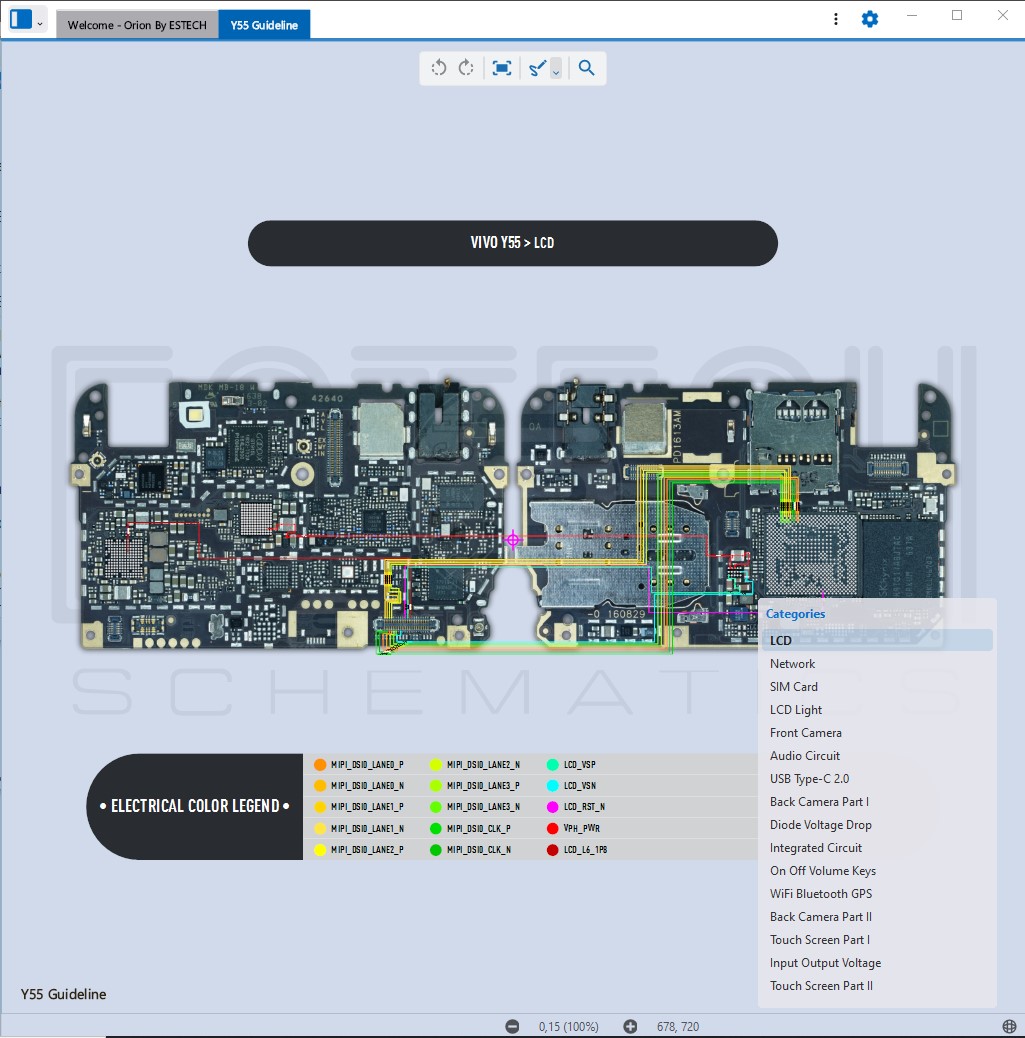Open the search magnifier tool
The height and width of the screenshot is (1038, 1025).
pyautogui.click(x=586, y=68)
